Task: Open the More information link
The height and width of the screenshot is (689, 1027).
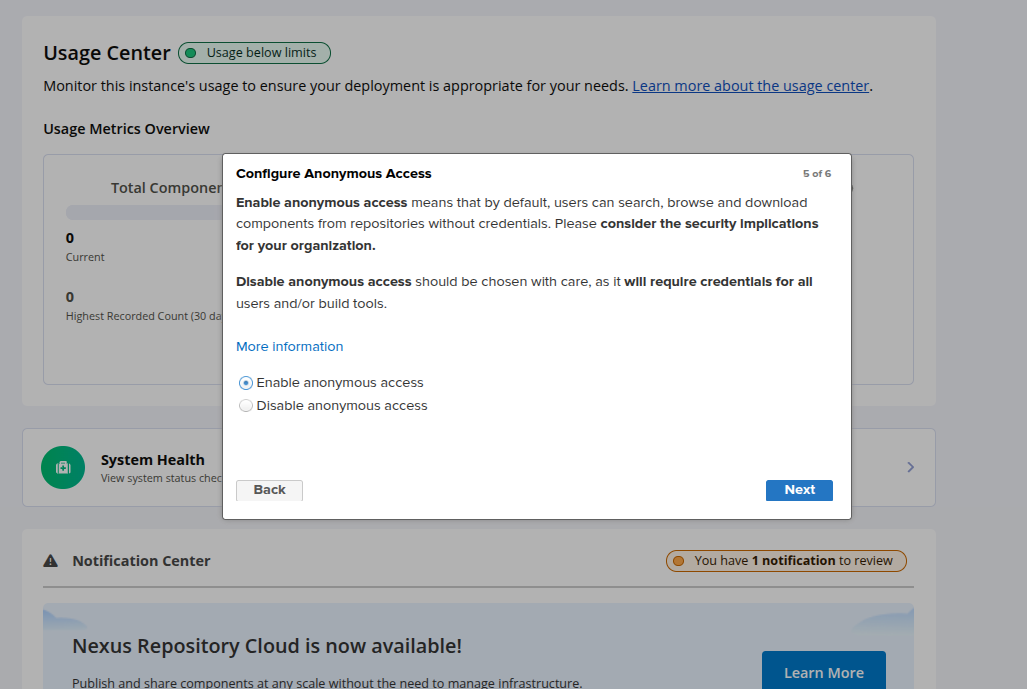Action: click(289, 347)
